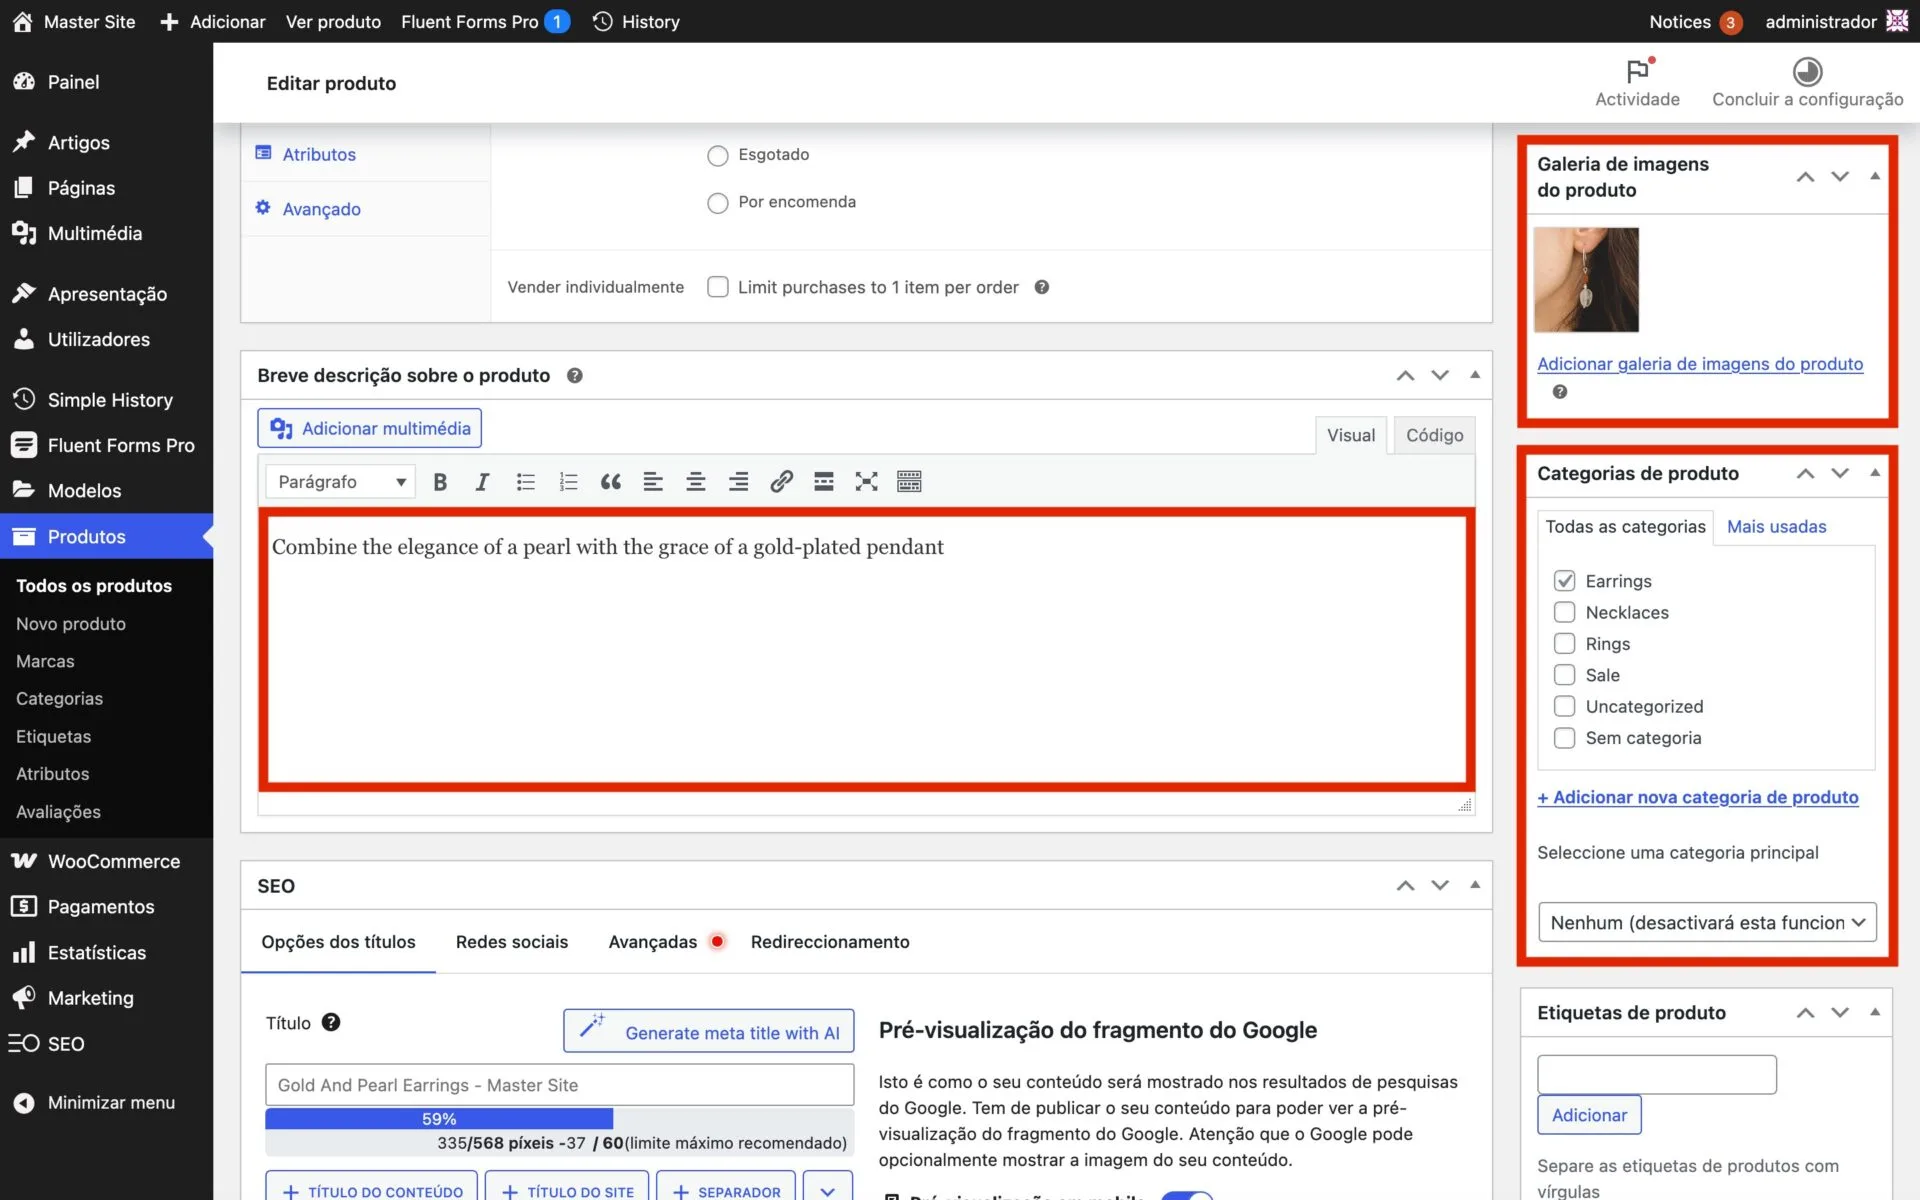Check the Necklaces category checkbox
Image resolution: width=1920 pixels, height=1200 pixels.
point(1564,612)
